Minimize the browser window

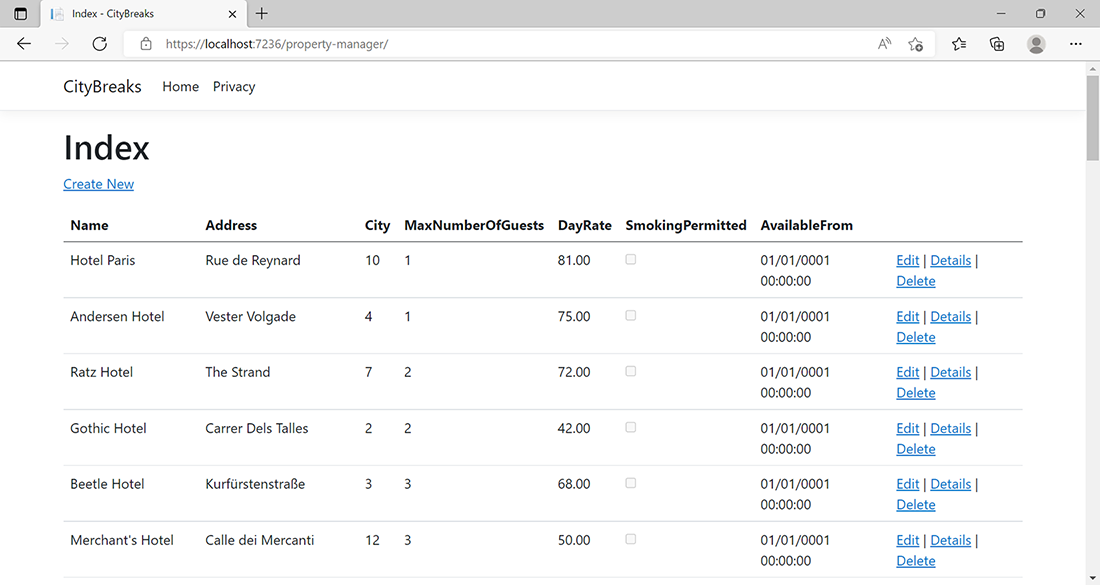[x=1001, y=13]
